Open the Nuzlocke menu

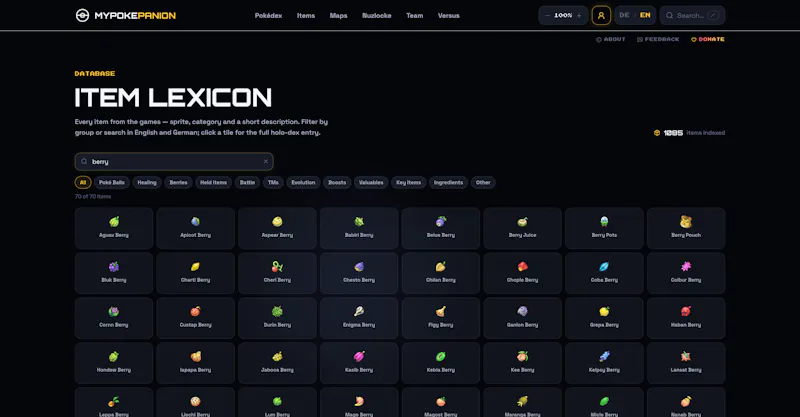point(377,16)
